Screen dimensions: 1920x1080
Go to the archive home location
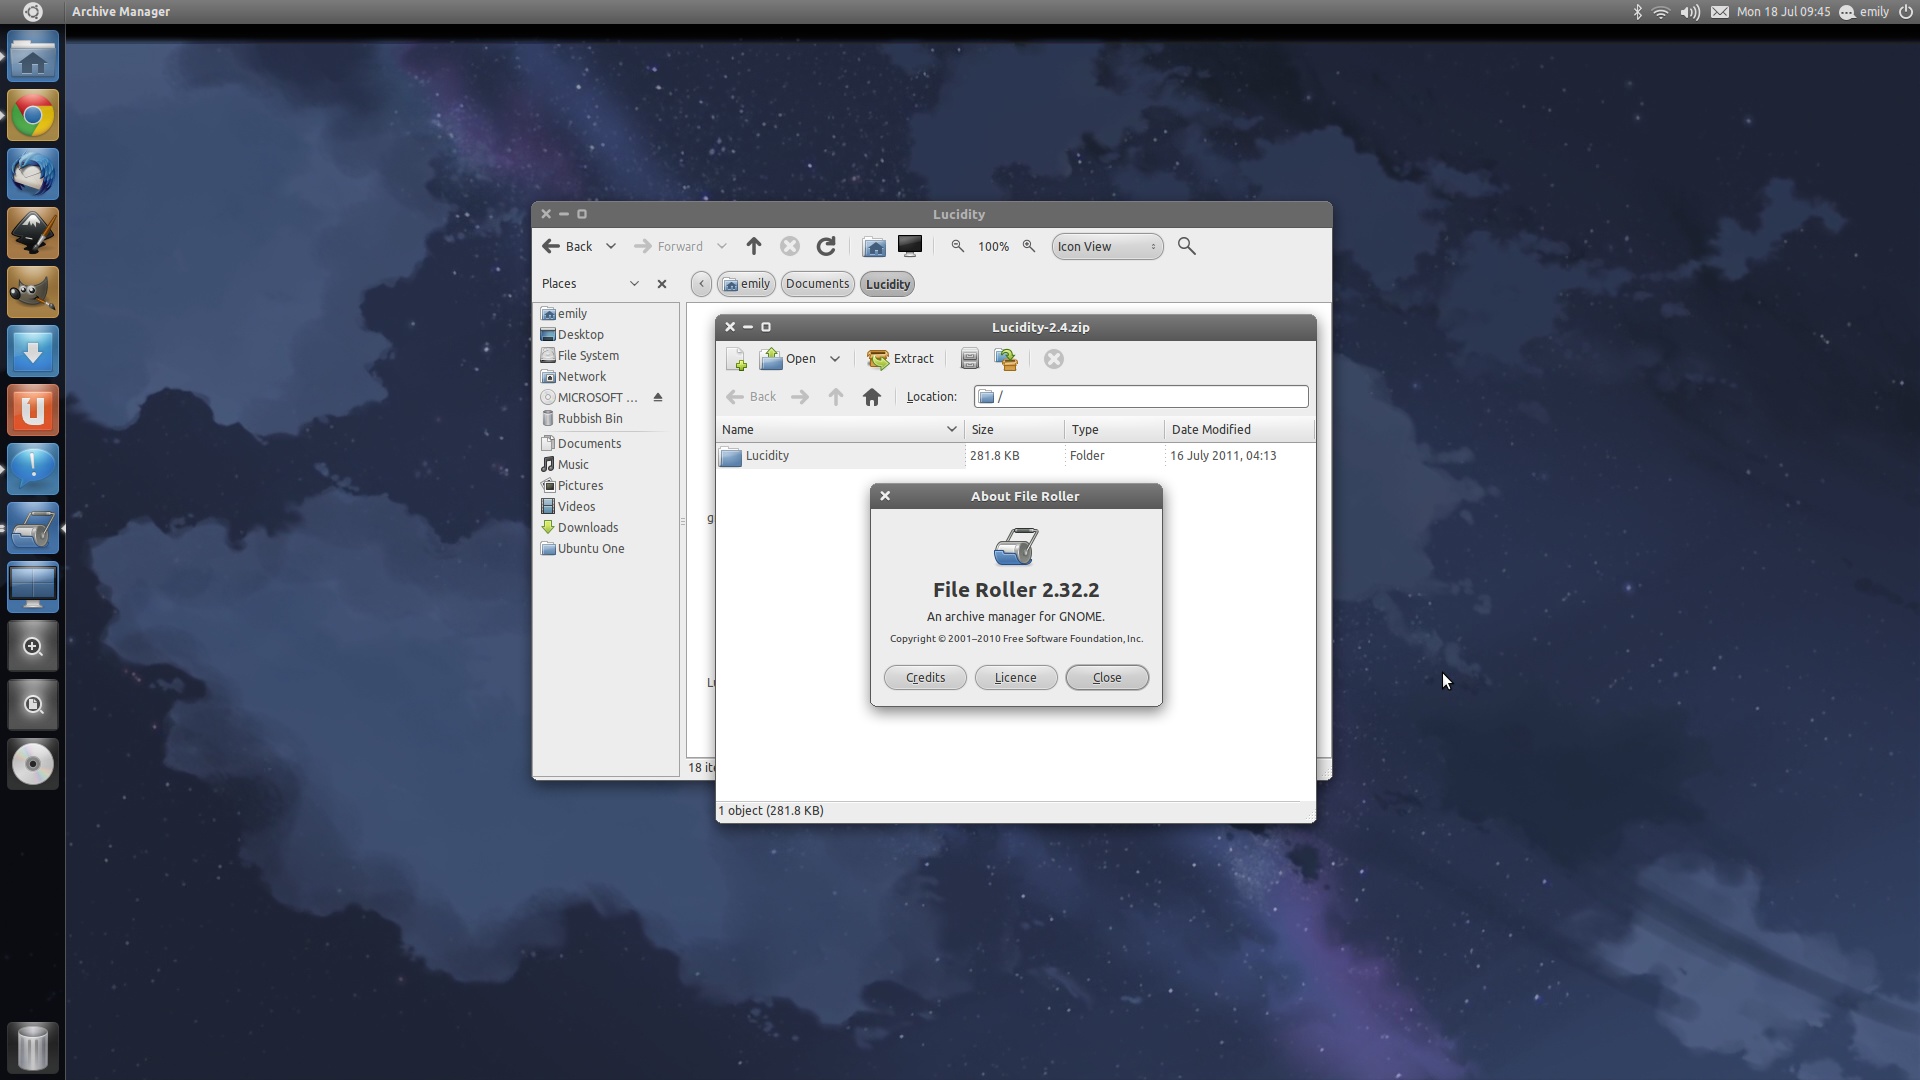pos(872,397)
